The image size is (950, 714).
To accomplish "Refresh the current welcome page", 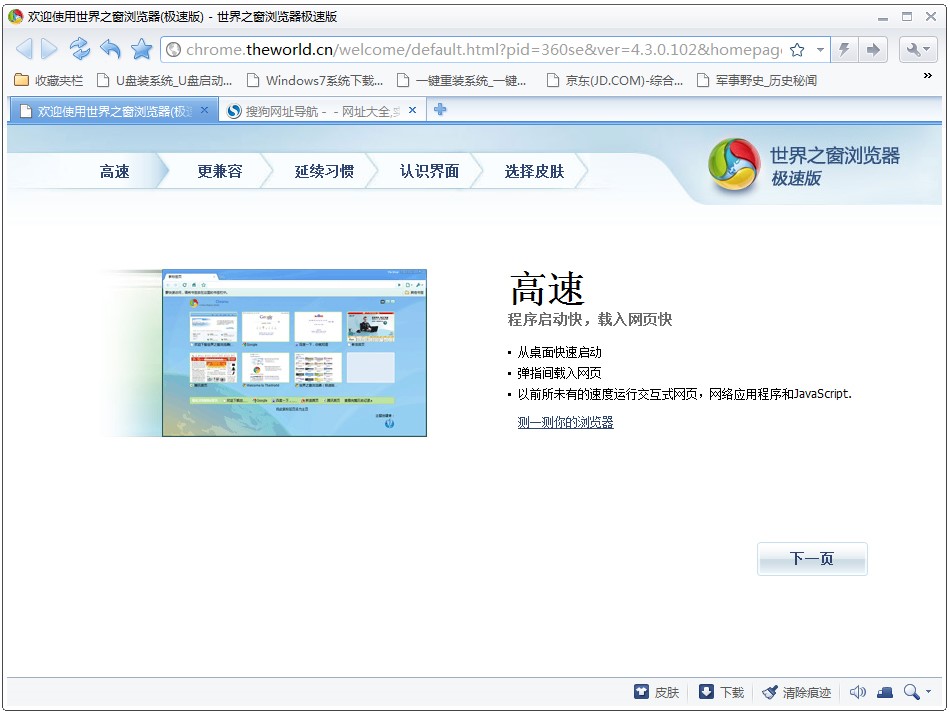I will point(79,48).
